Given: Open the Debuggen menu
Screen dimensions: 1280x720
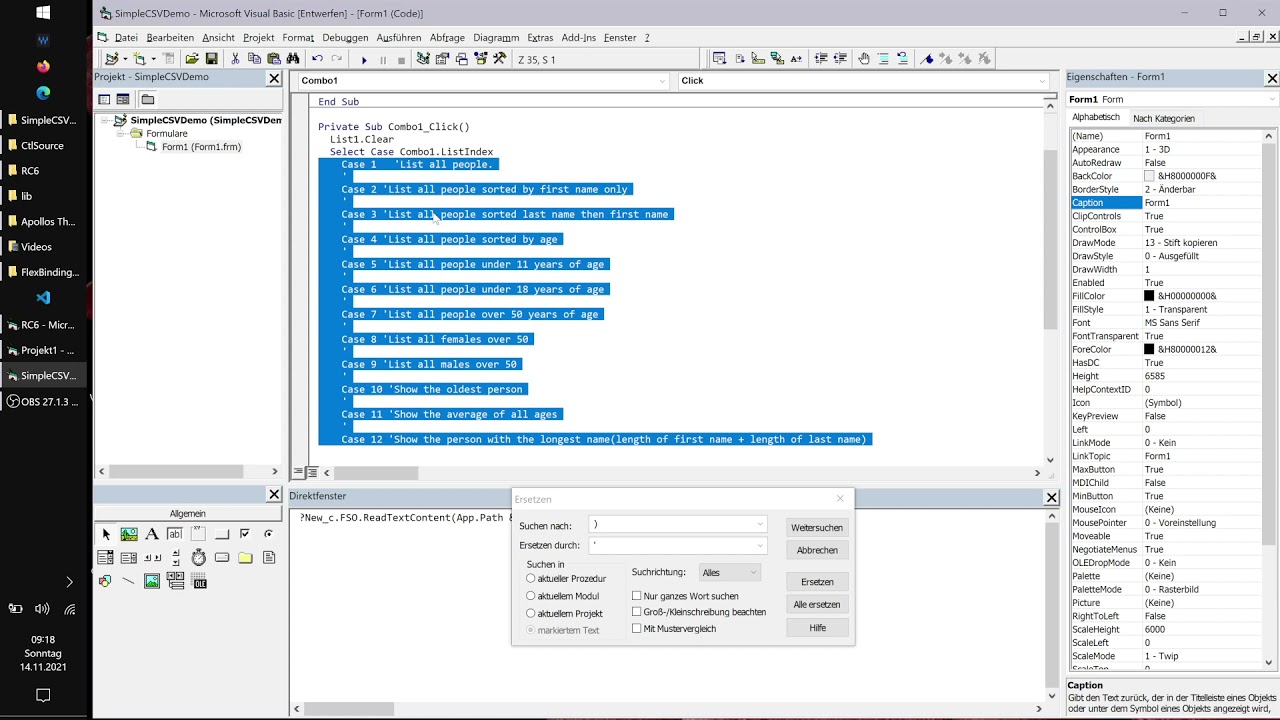Looking at the screenshot, I should coord(345,37).
